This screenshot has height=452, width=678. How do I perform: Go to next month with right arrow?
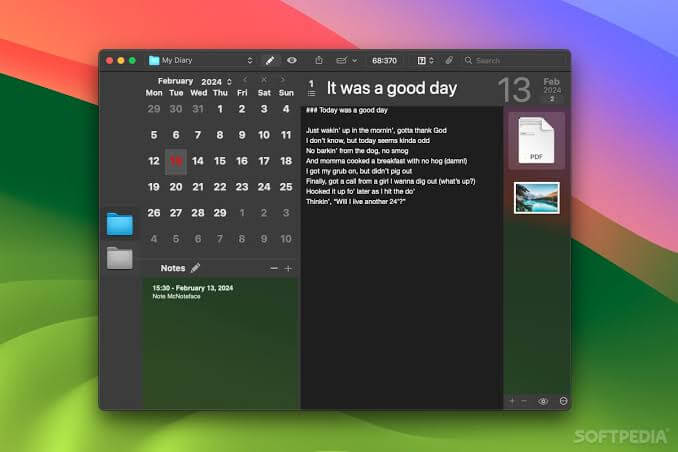283,80
